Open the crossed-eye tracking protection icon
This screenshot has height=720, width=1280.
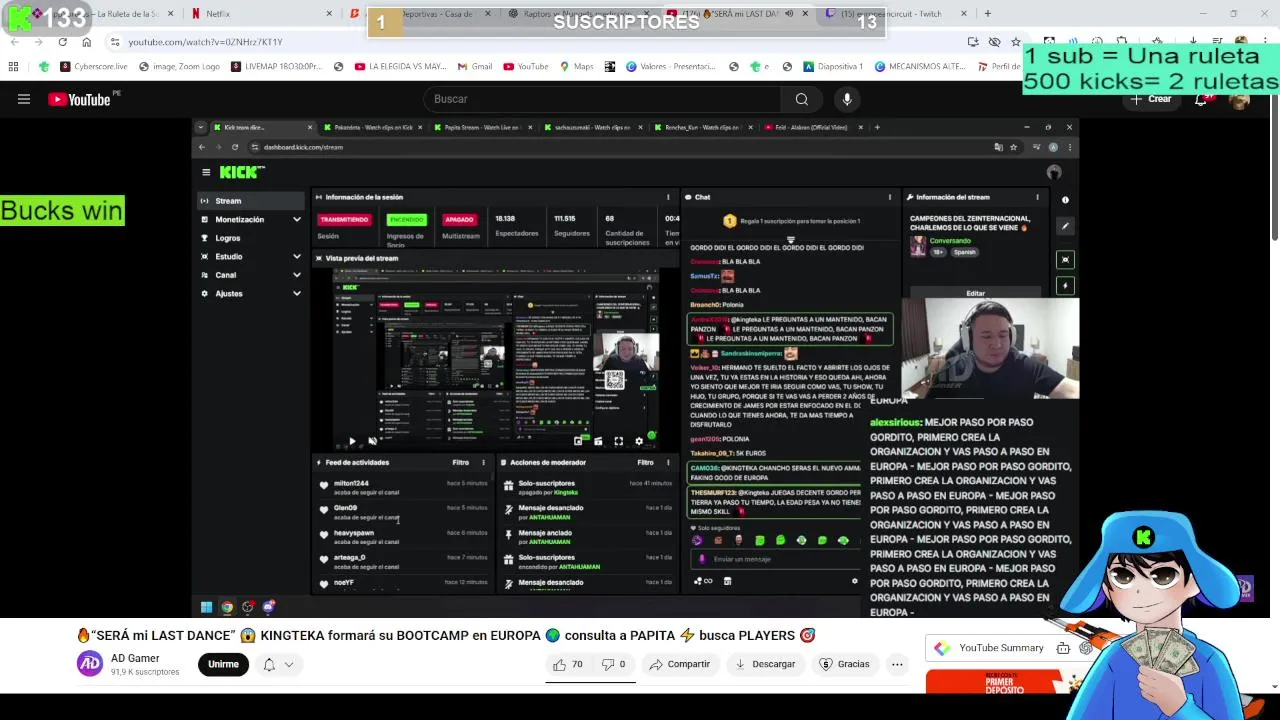994,42
